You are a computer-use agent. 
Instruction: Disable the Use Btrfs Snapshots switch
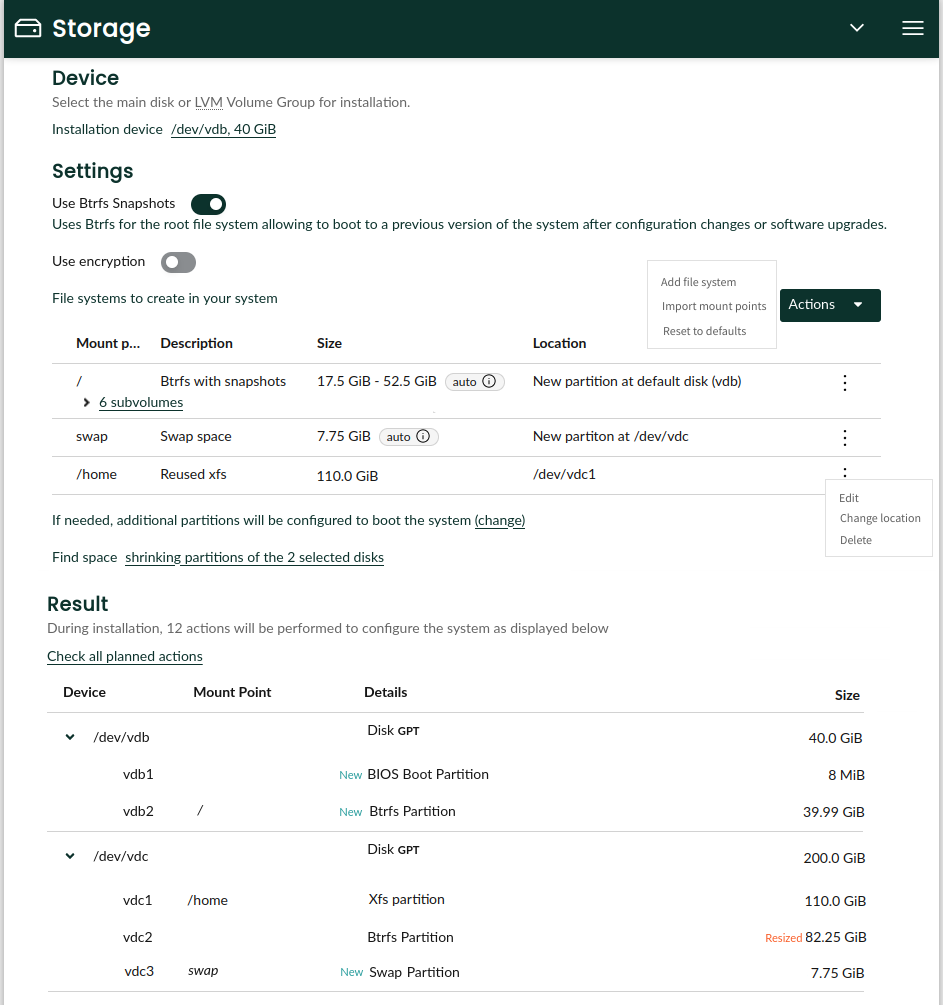pos(208,204)
